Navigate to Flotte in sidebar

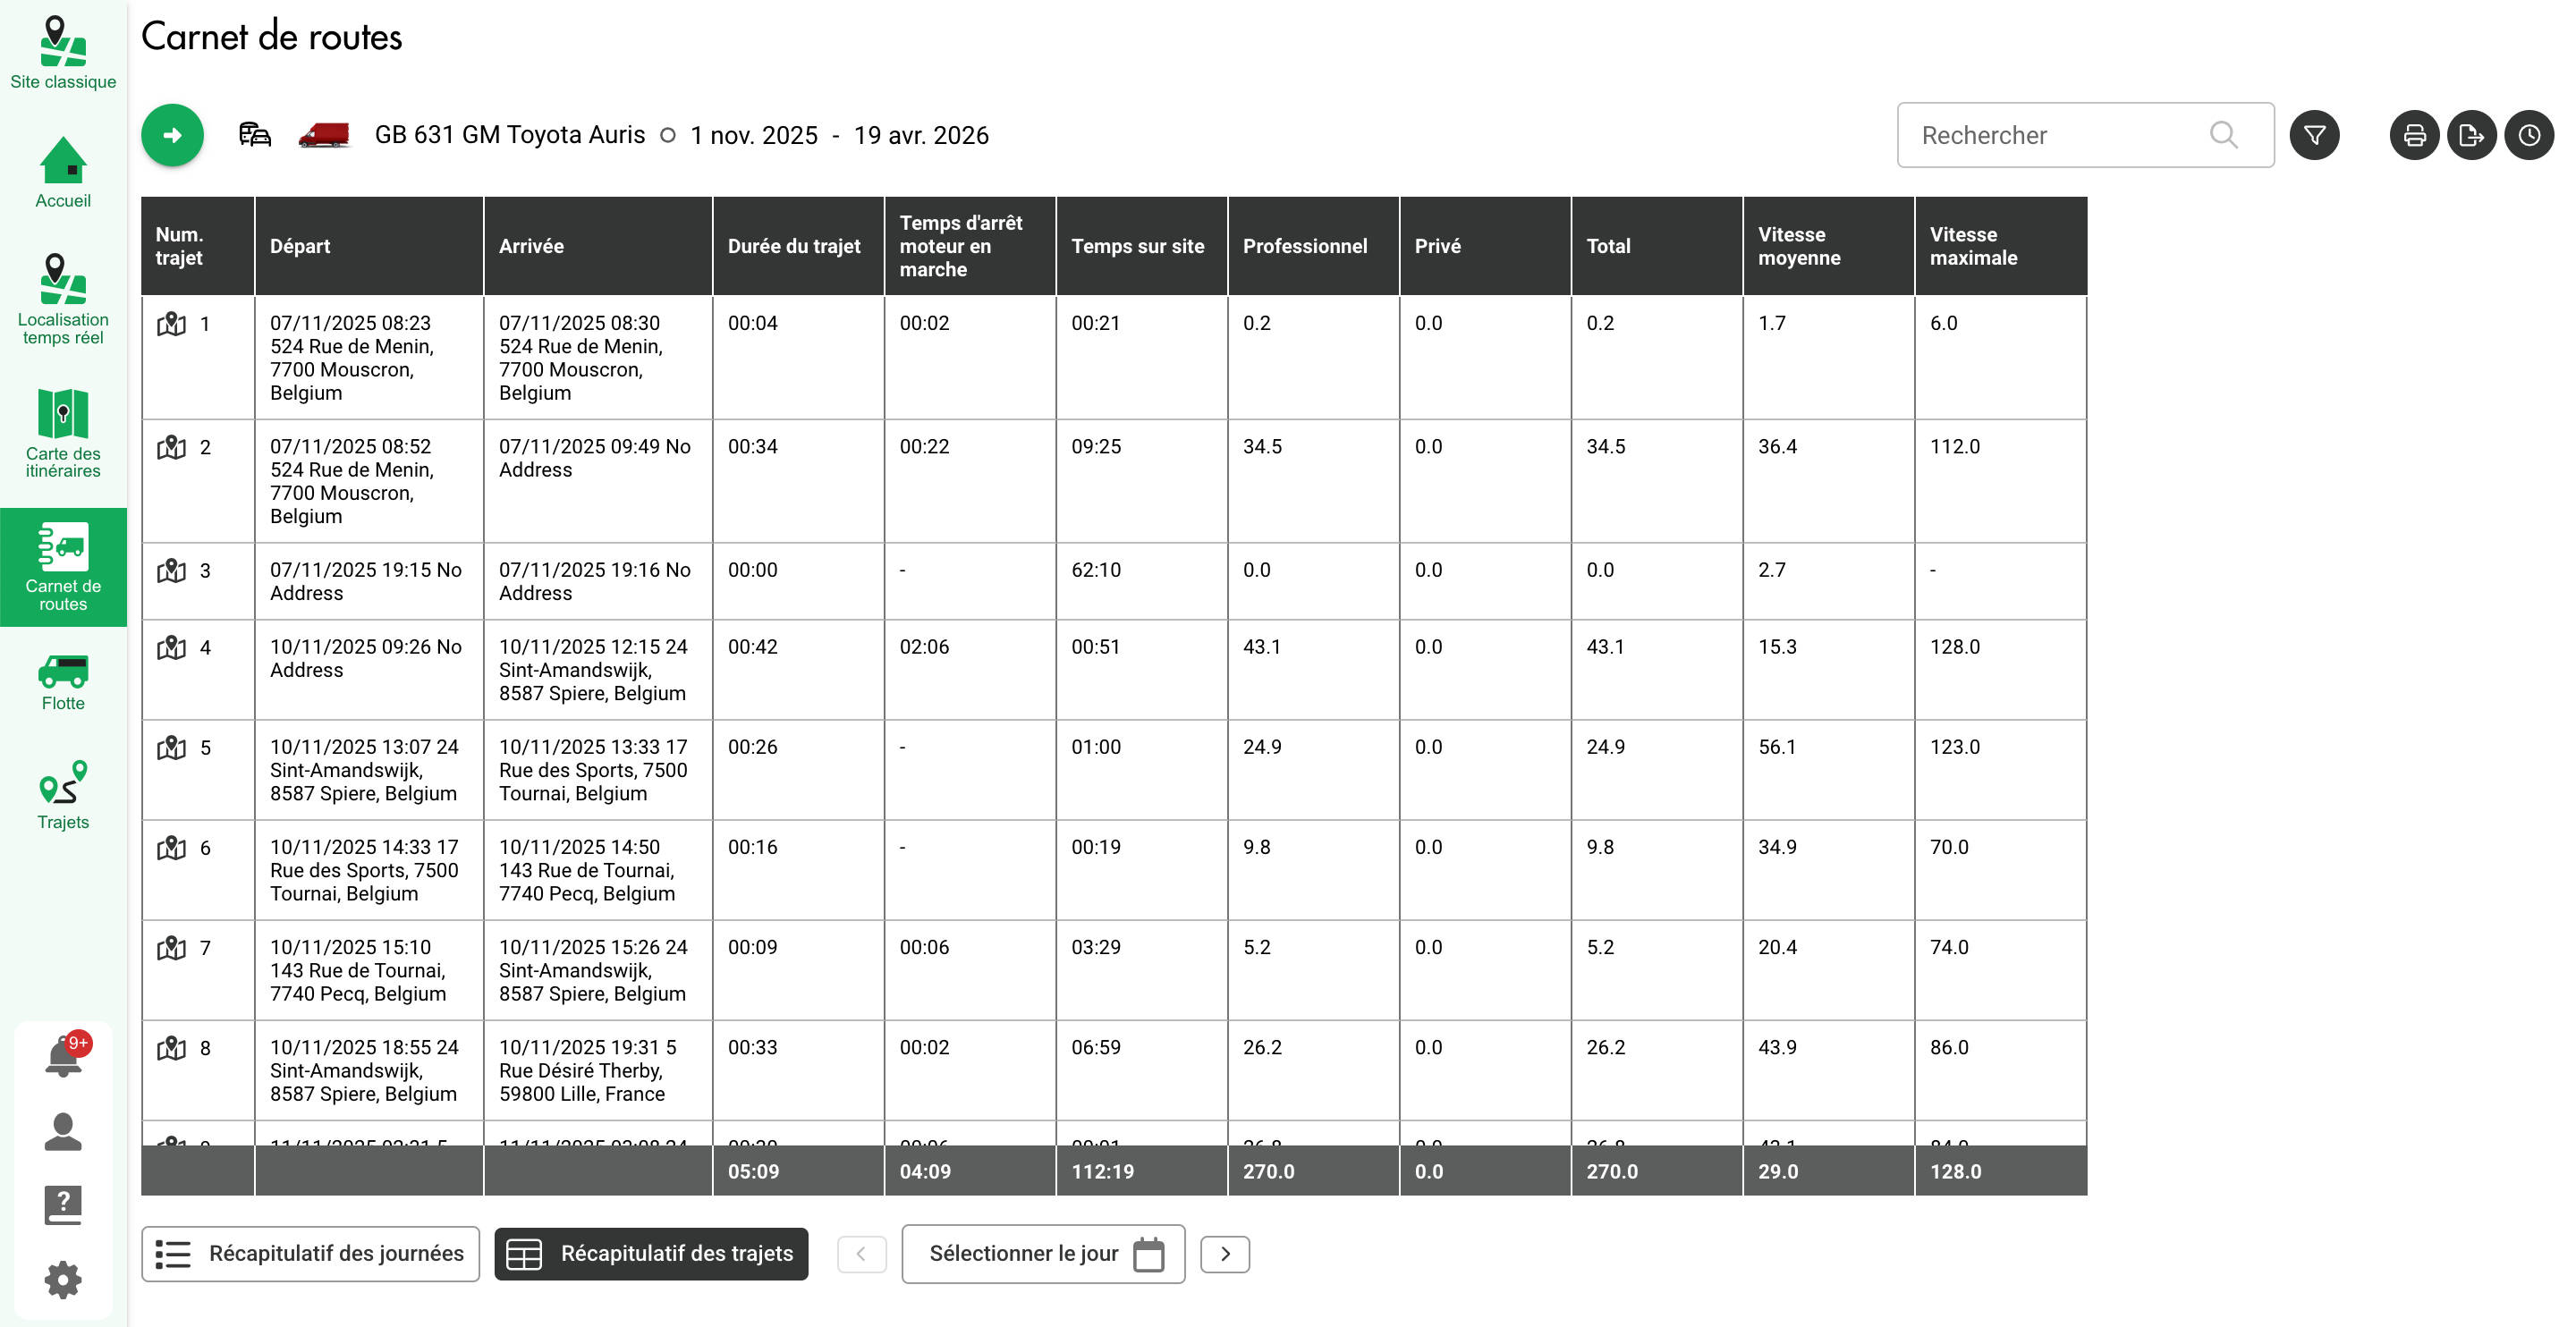click(63, 683)
